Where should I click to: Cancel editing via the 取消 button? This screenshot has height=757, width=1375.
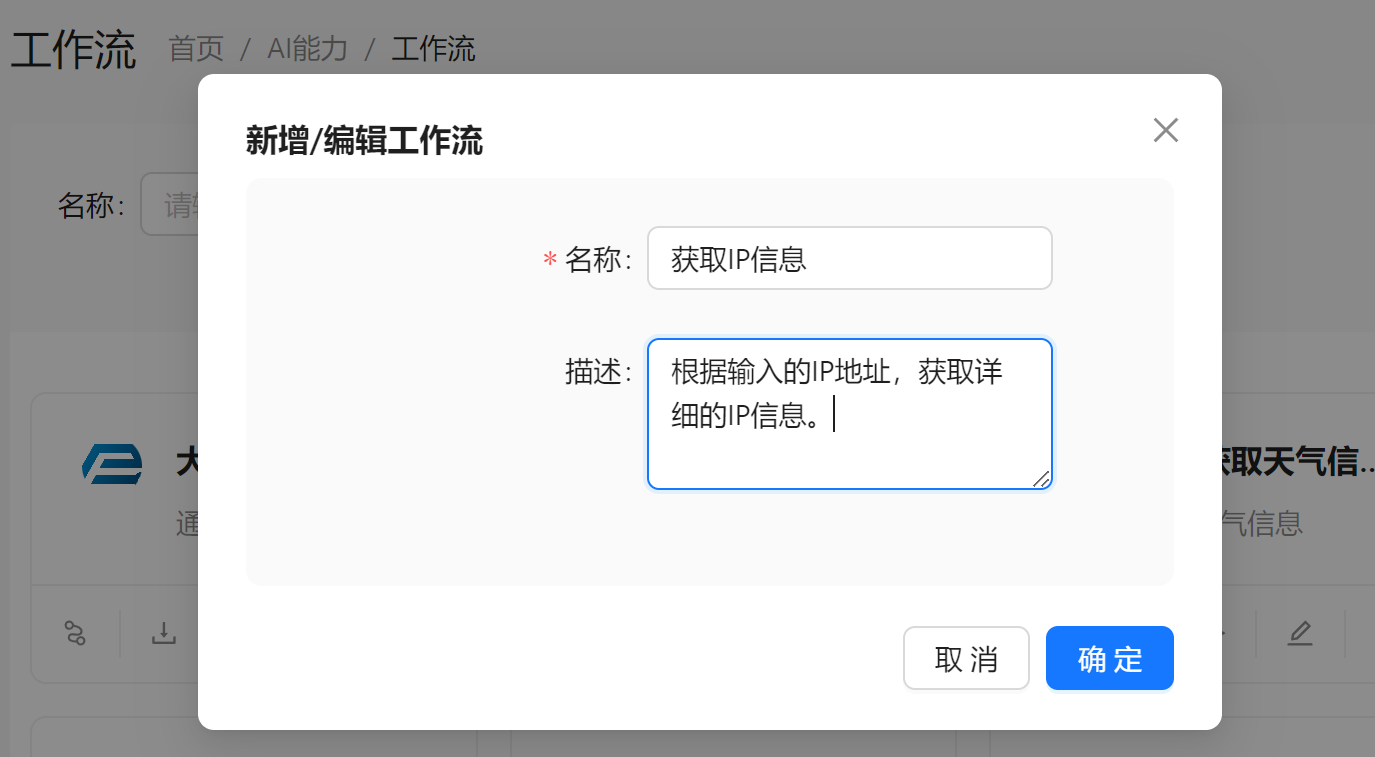[x=966, y=657]
